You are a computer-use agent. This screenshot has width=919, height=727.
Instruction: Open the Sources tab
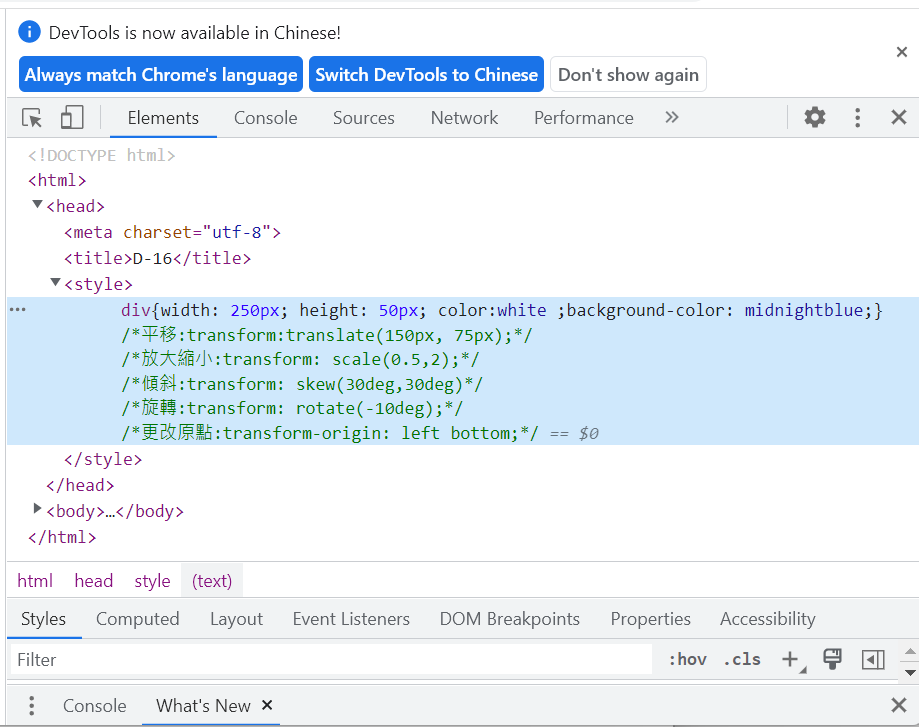[363, 118]
